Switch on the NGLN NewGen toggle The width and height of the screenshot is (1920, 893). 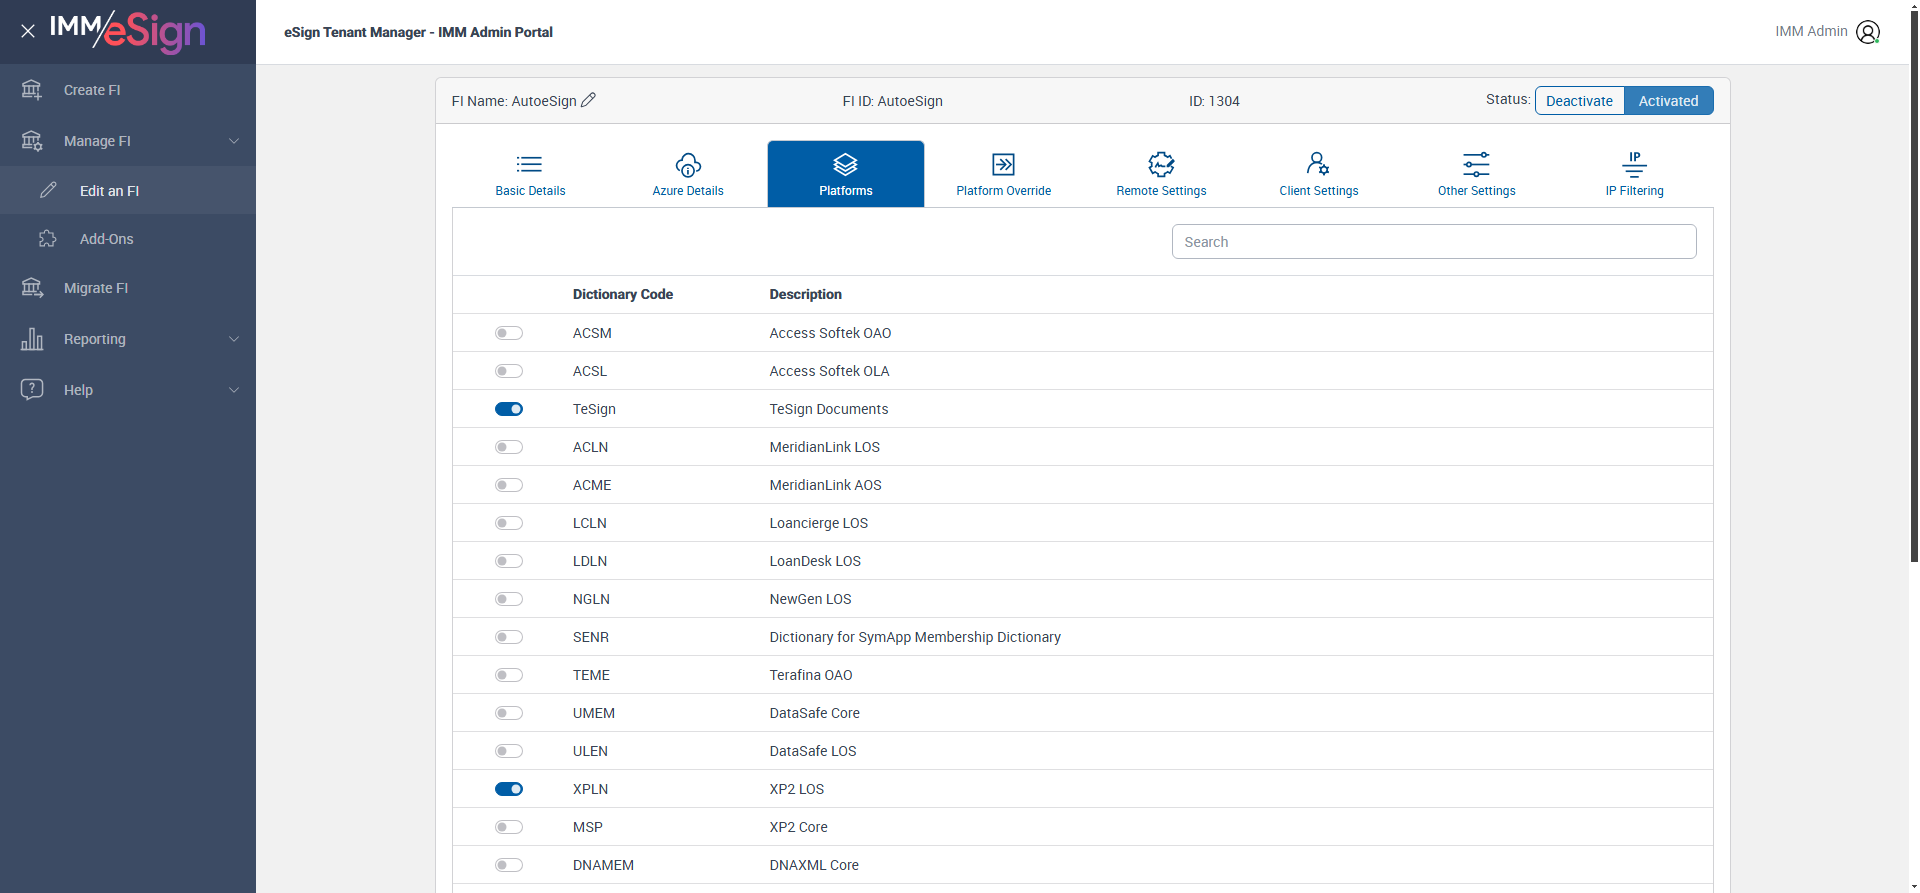point(509,599)
